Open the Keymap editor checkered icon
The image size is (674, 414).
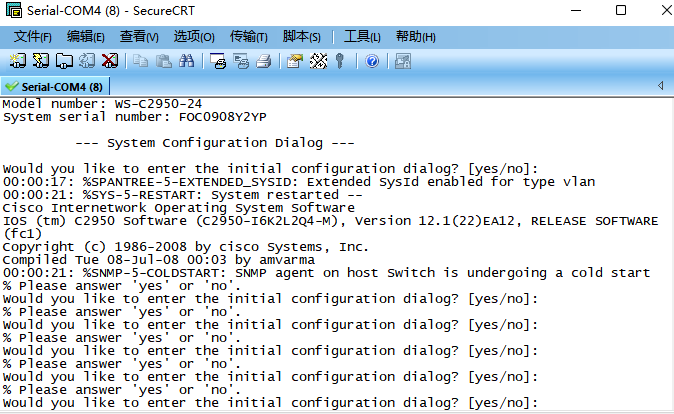coord(318,61)
